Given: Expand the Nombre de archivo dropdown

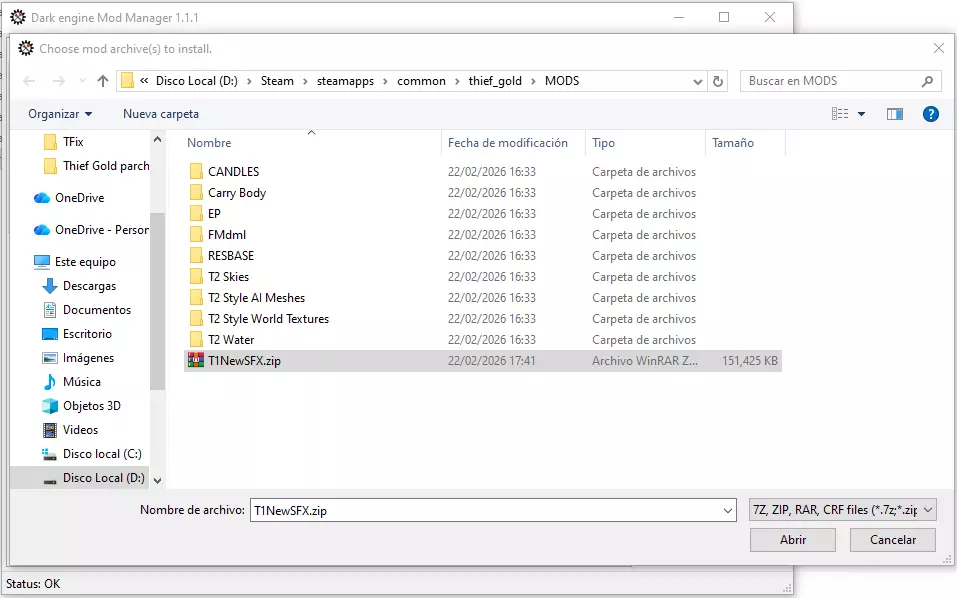Looking at the screenshot, I should [x=728, y=510].
